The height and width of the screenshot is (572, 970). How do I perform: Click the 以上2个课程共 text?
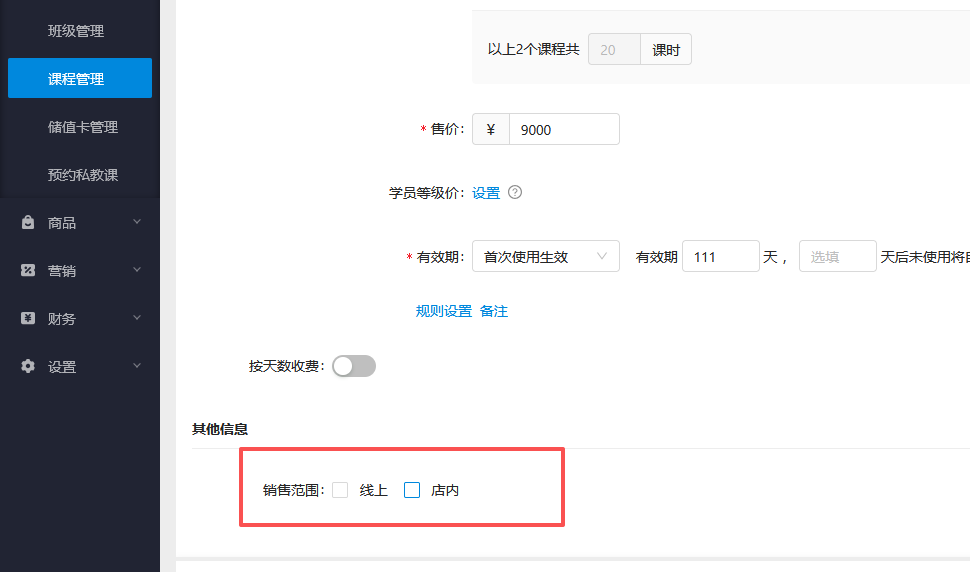533,49
